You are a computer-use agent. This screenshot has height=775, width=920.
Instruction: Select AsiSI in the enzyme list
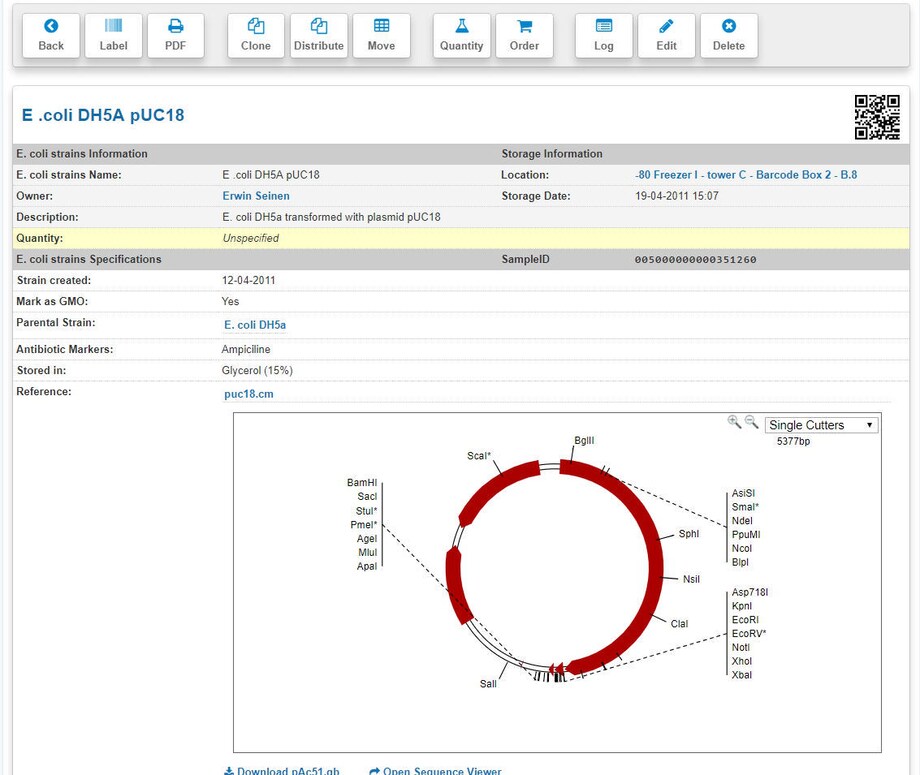(743, 493)
